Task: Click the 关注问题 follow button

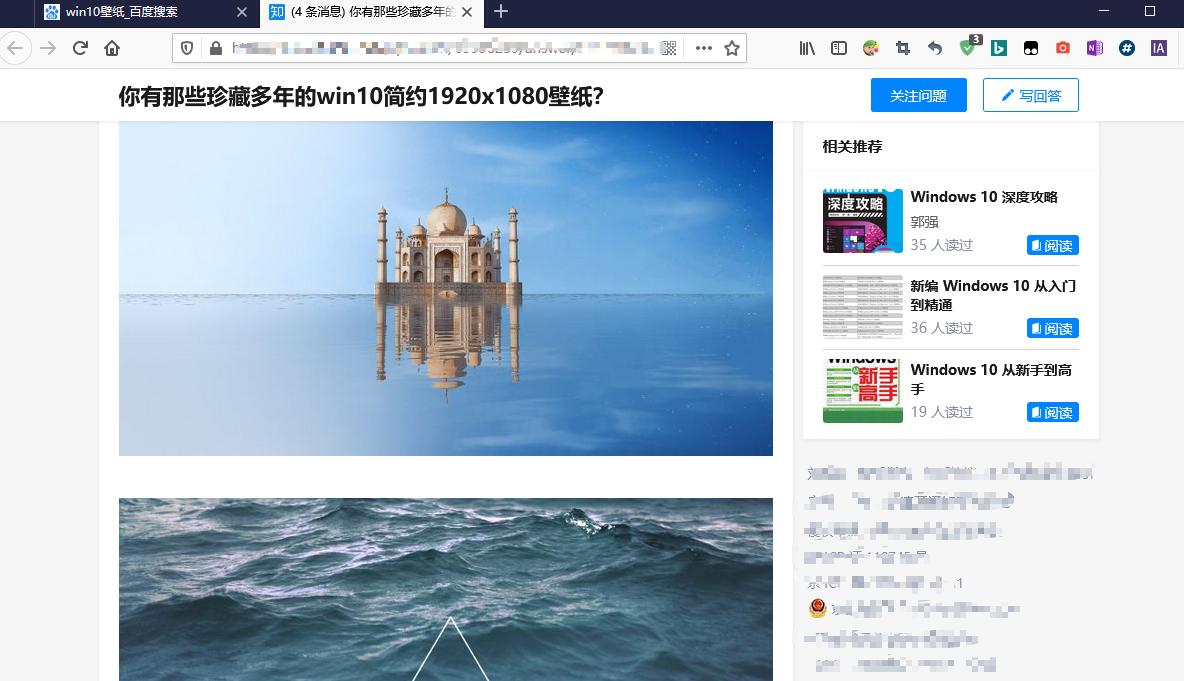Action: coord(918,95)
